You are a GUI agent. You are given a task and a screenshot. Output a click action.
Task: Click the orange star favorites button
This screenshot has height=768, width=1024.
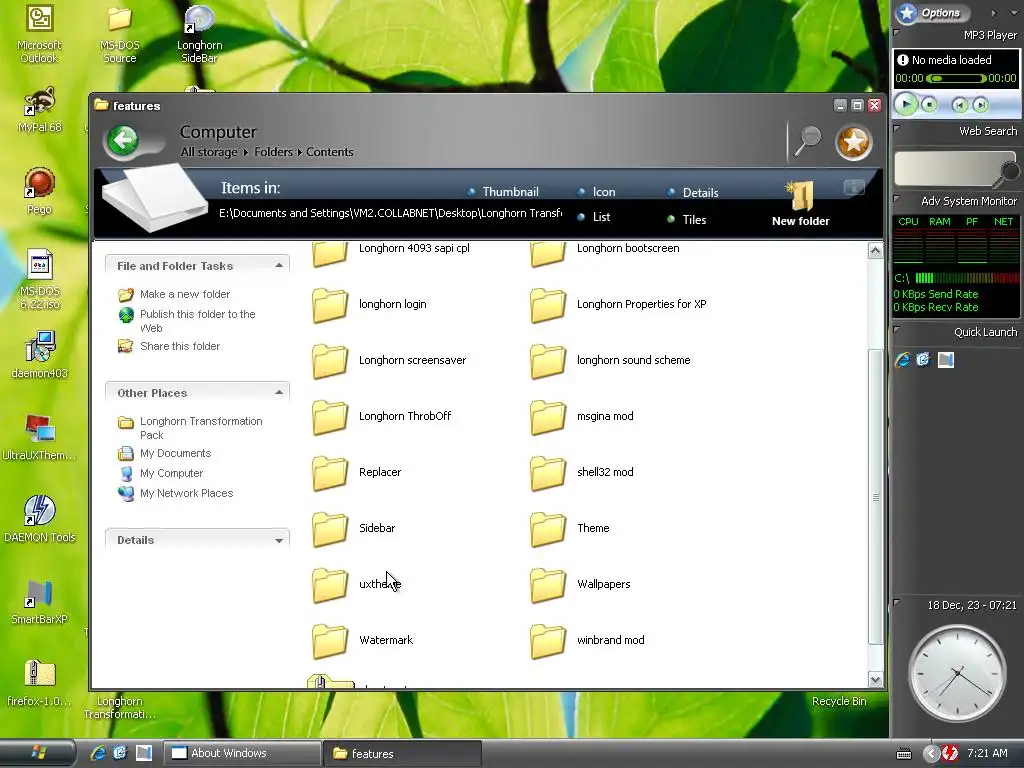click(x=854, y=142)
